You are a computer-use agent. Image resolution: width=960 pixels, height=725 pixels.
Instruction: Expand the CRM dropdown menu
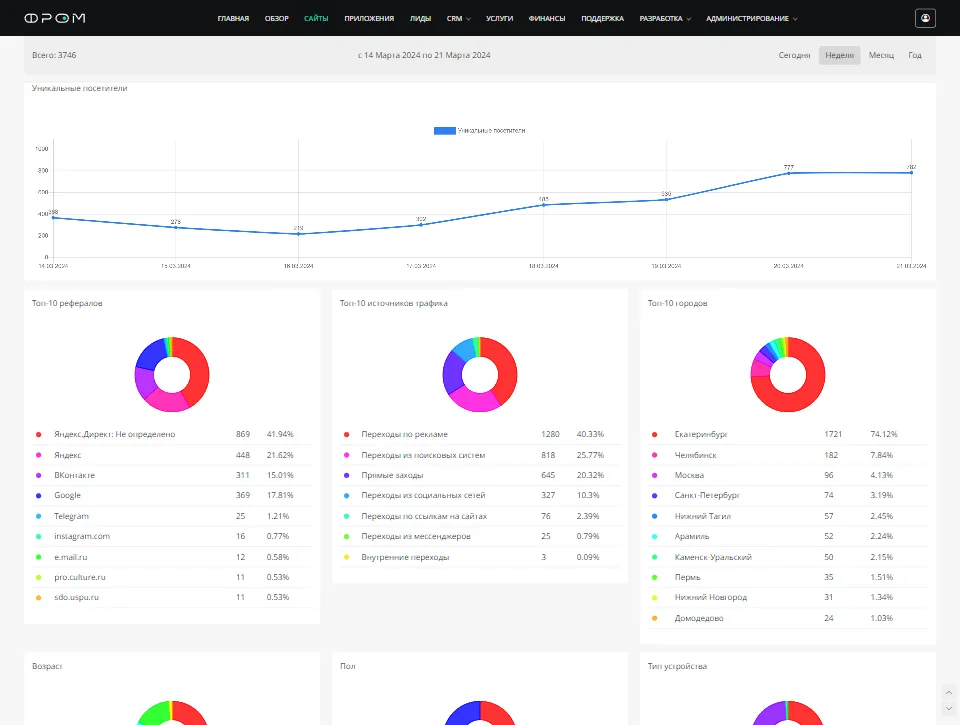tap(459, 18)
